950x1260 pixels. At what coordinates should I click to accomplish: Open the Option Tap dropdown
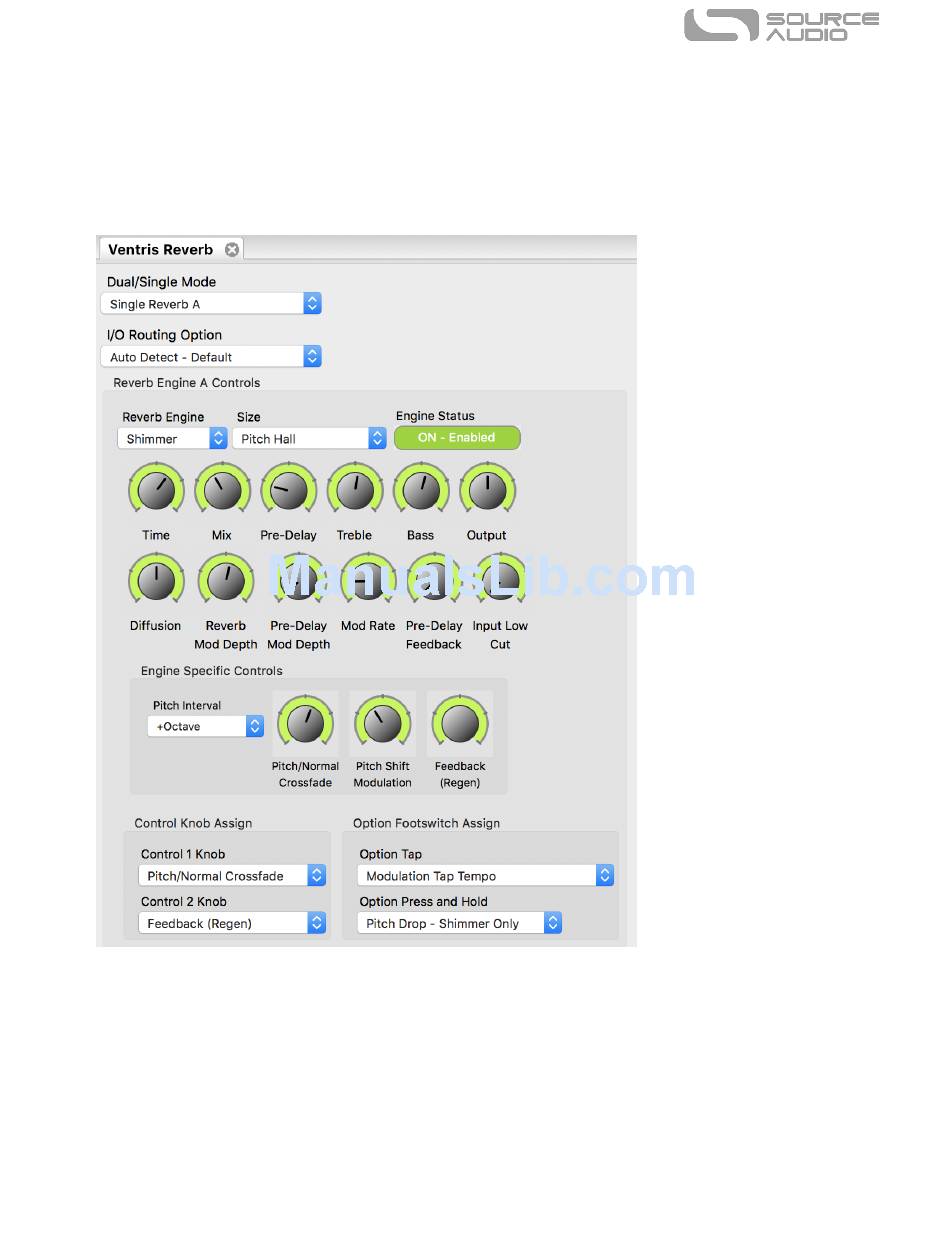pyautogui.click(x=485, y=876)
